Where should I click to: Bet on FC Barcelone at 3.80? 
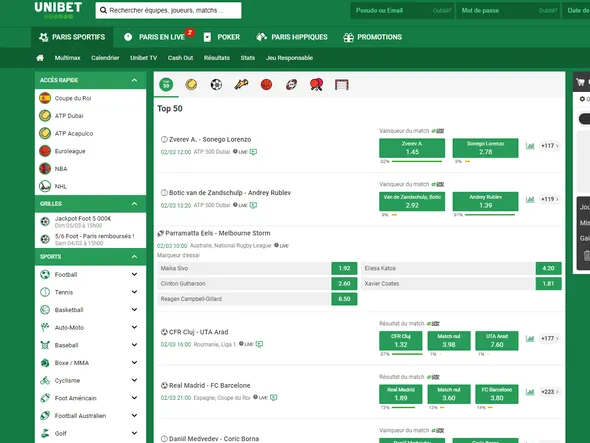point(497,394)
